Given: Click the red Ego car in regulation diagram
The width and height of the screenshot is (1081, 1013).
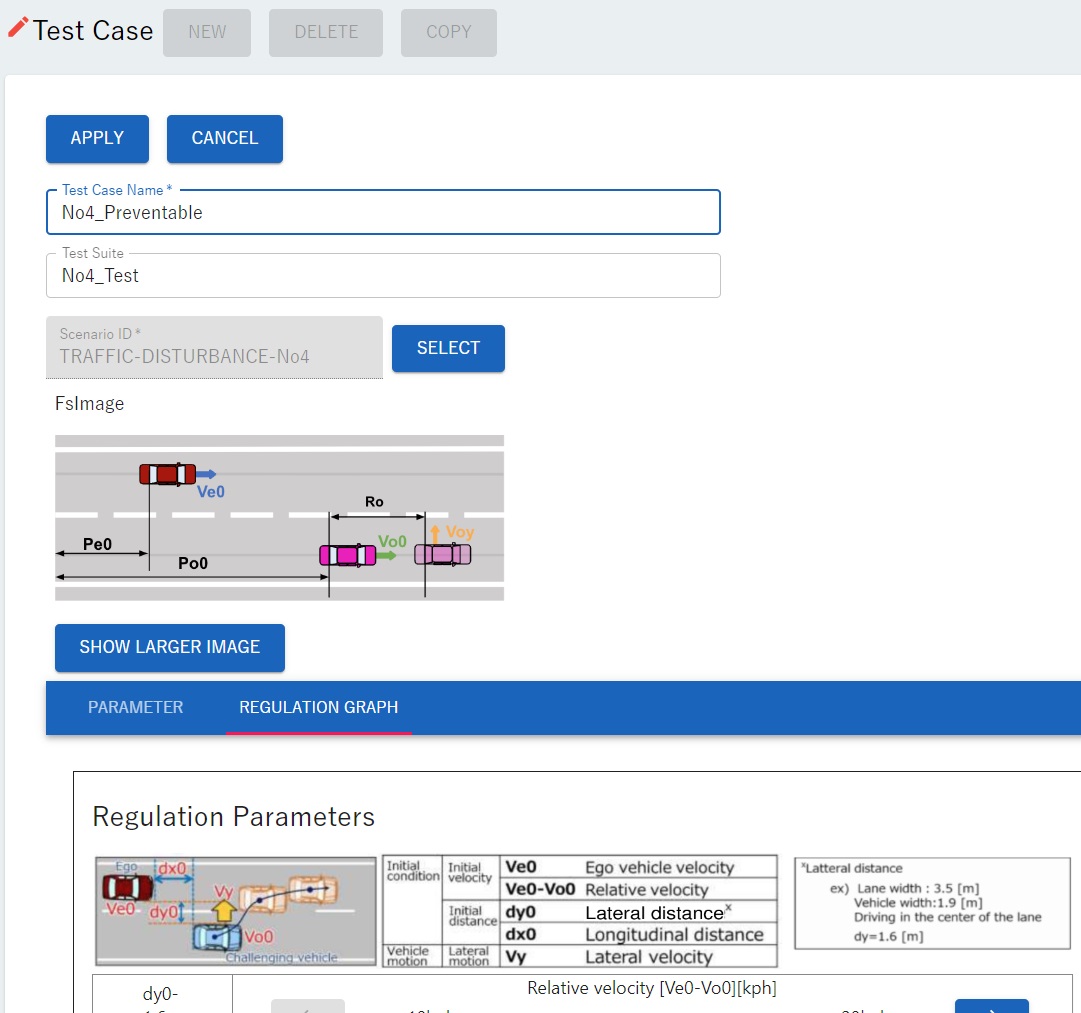Looking at the screenshot, I should point(128,886).
